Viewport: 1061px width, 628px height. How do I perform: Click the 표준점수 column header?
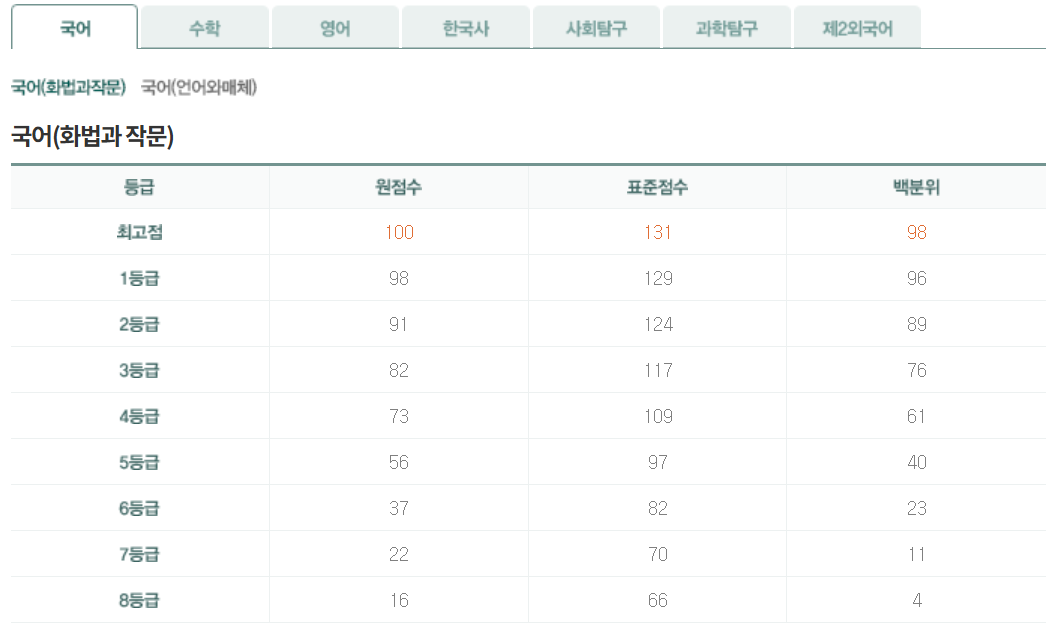point(657,186)
